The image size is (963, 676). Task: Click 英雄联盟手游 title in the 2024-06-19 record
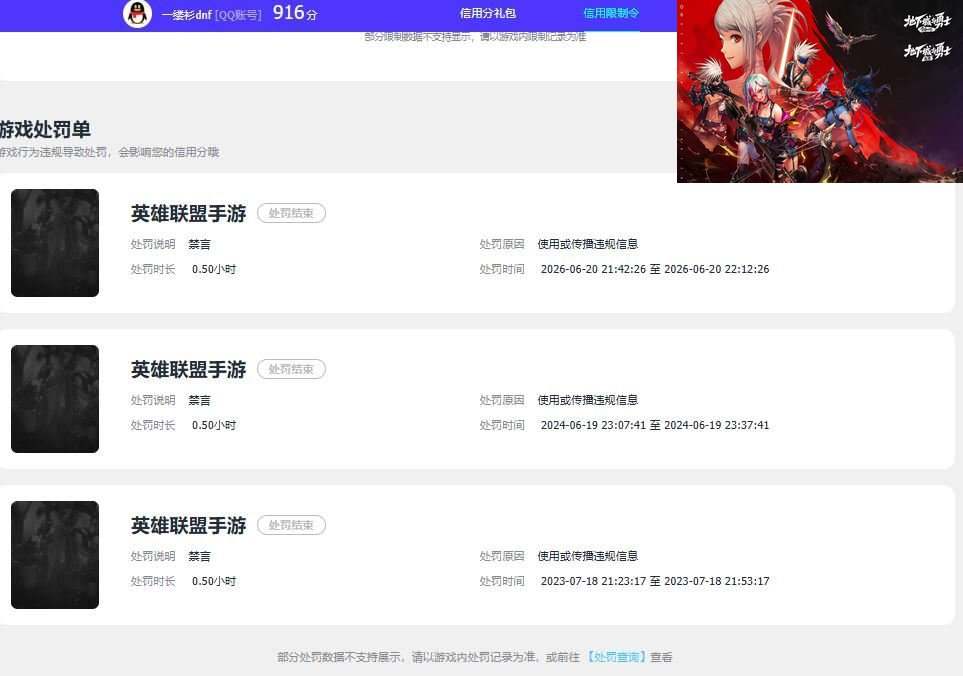[x=189, y=370]
